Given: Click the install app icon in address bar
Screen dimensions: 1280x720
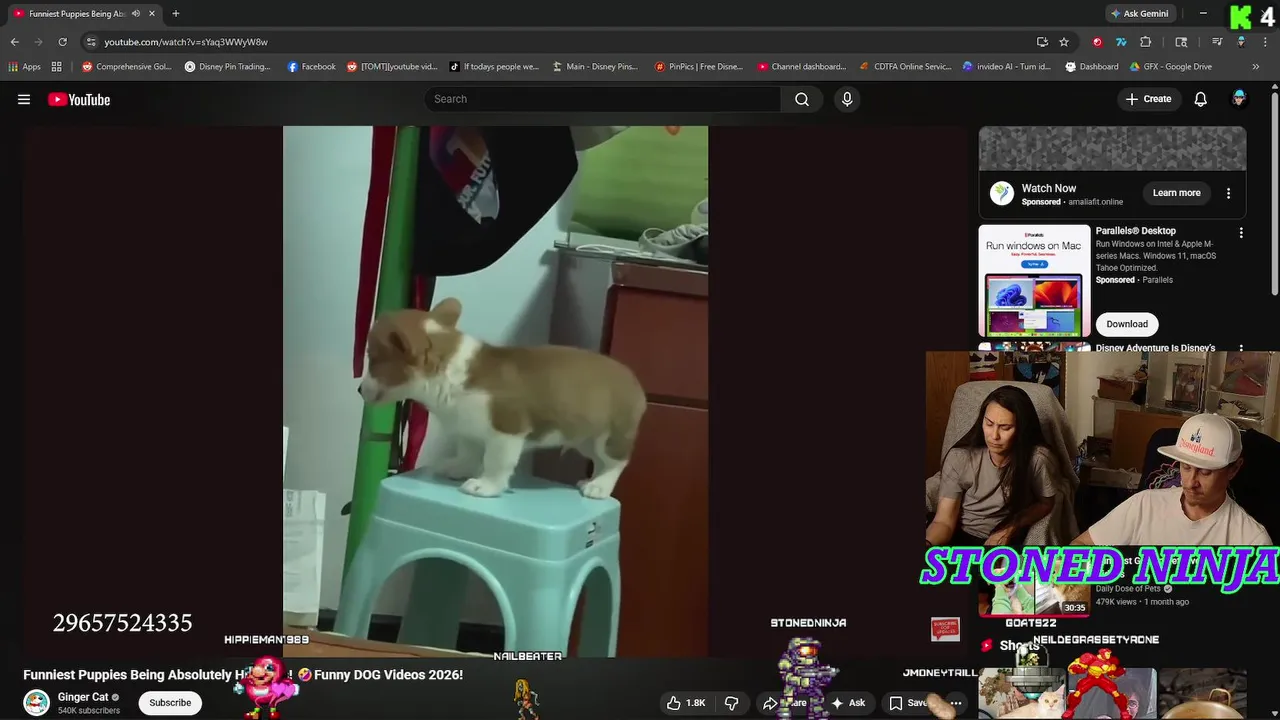Looking at the screenshot, I should (1042, 42).
